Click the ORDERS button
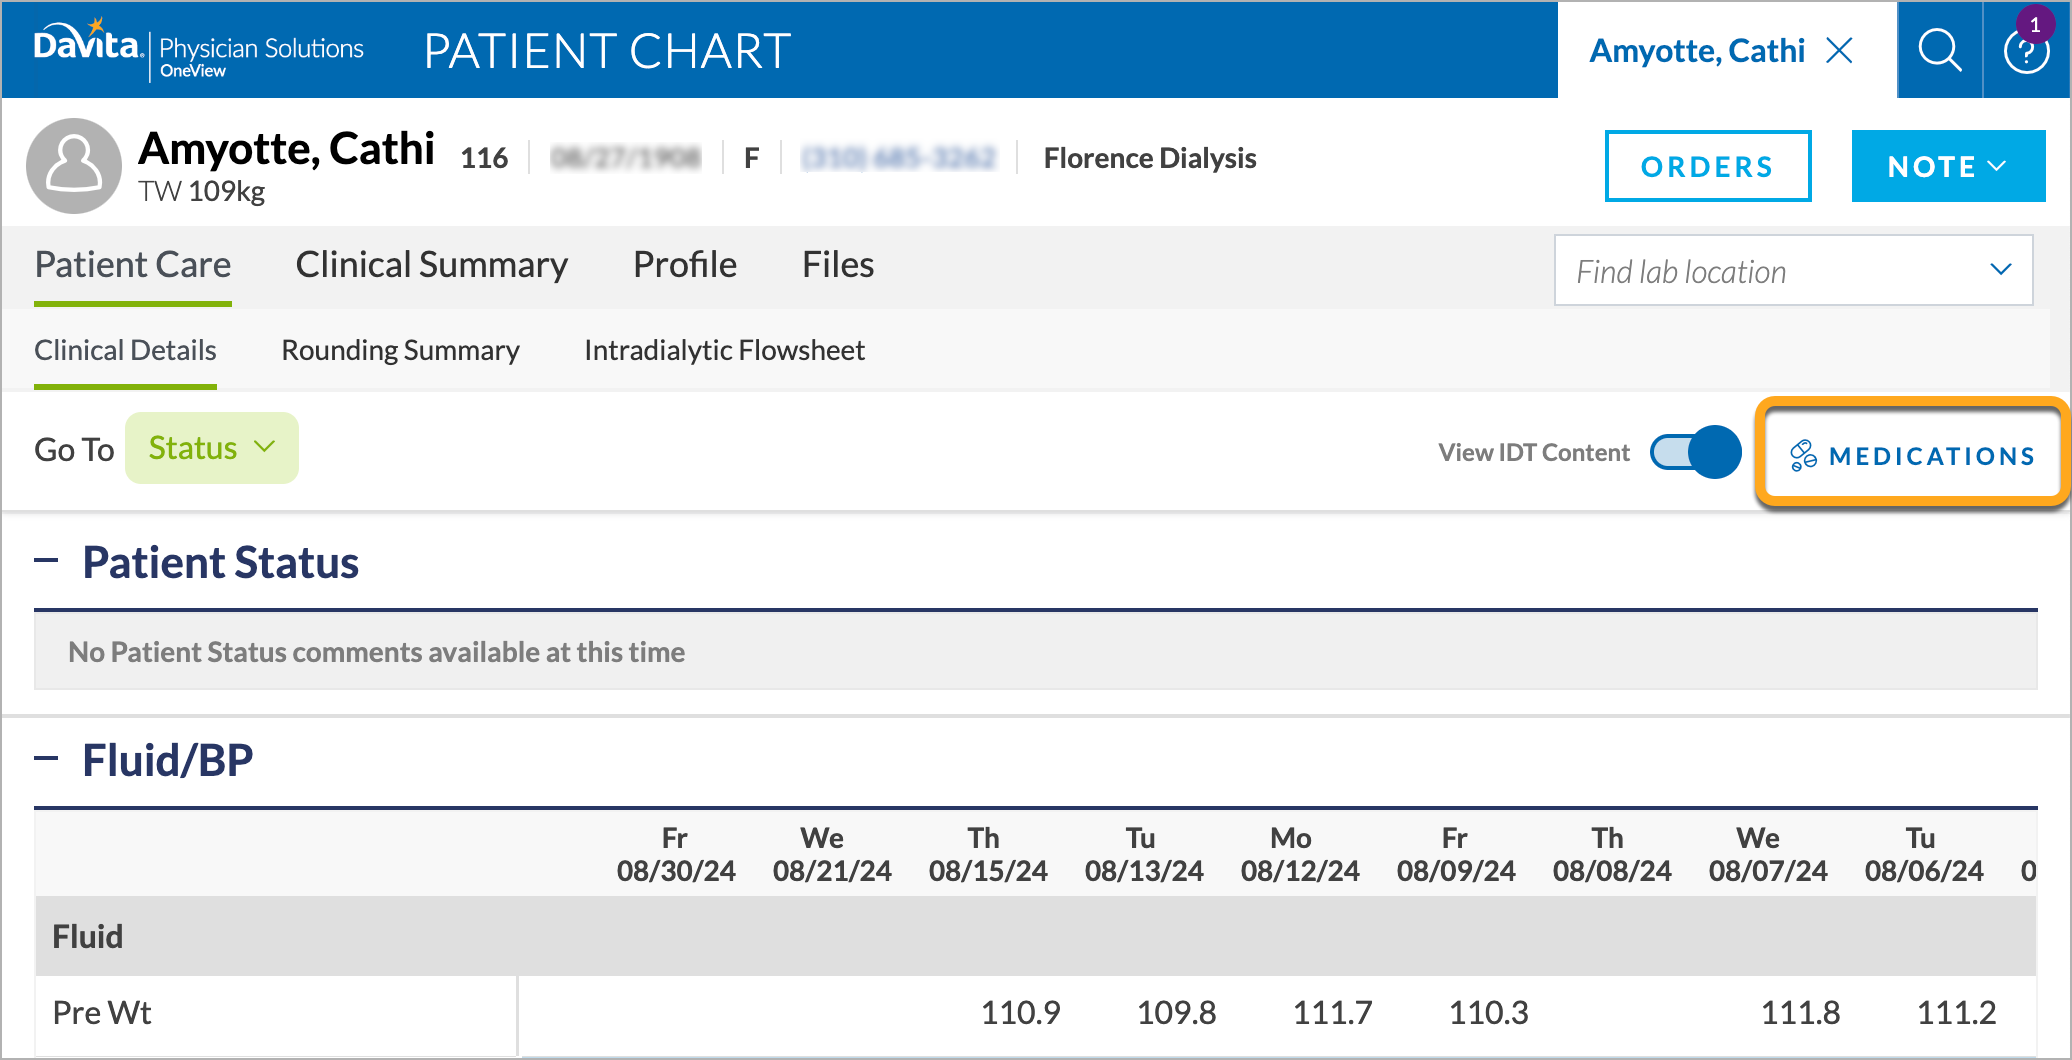Image resolution: width=2072 pixels, height=1060 pixels. [1708, 166]
